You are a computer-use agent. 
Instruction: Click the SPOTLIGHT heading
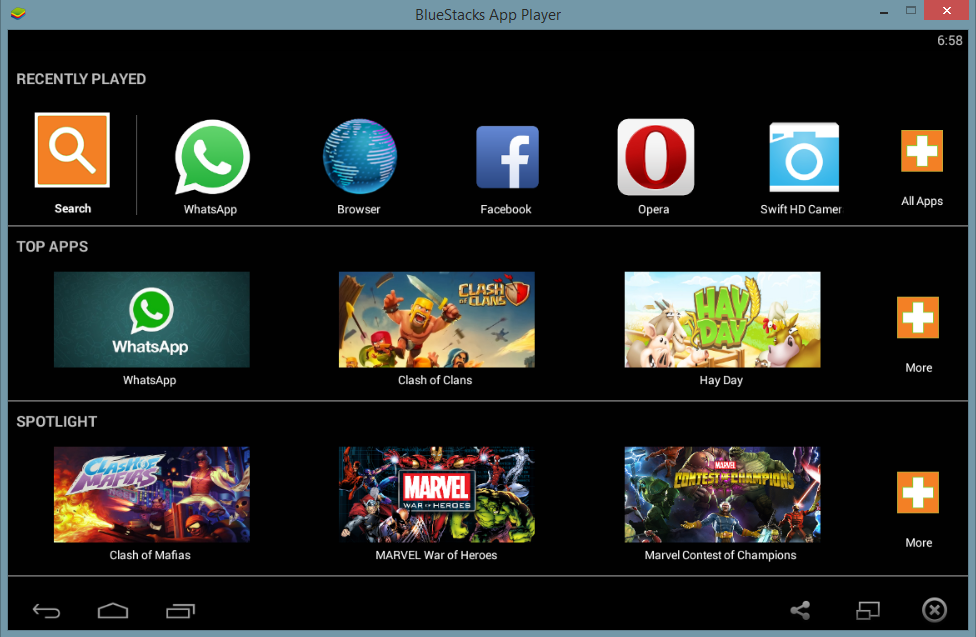click(x=57, y=422)
